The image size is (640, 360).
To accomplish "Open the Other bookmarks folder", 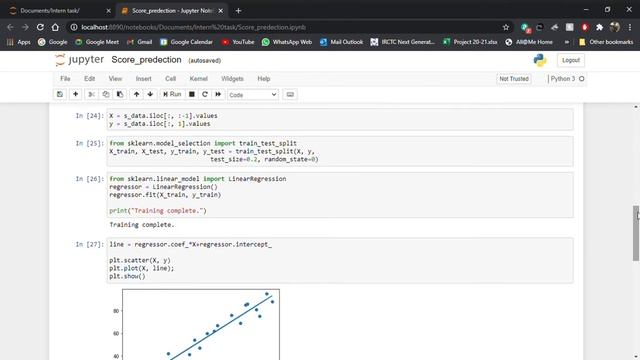I will coord(606,42).
